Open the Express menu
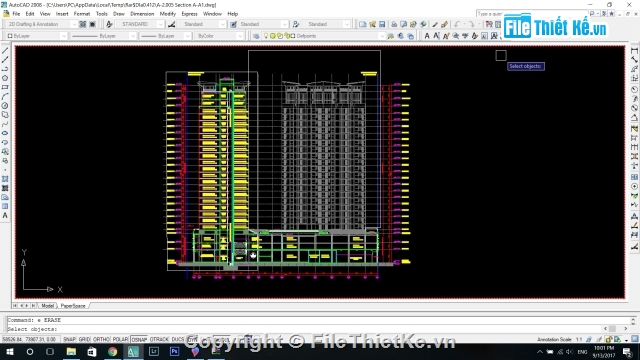The height and width of the screenshot is (360, 640). pyautogui.click(x=189, y=14)
